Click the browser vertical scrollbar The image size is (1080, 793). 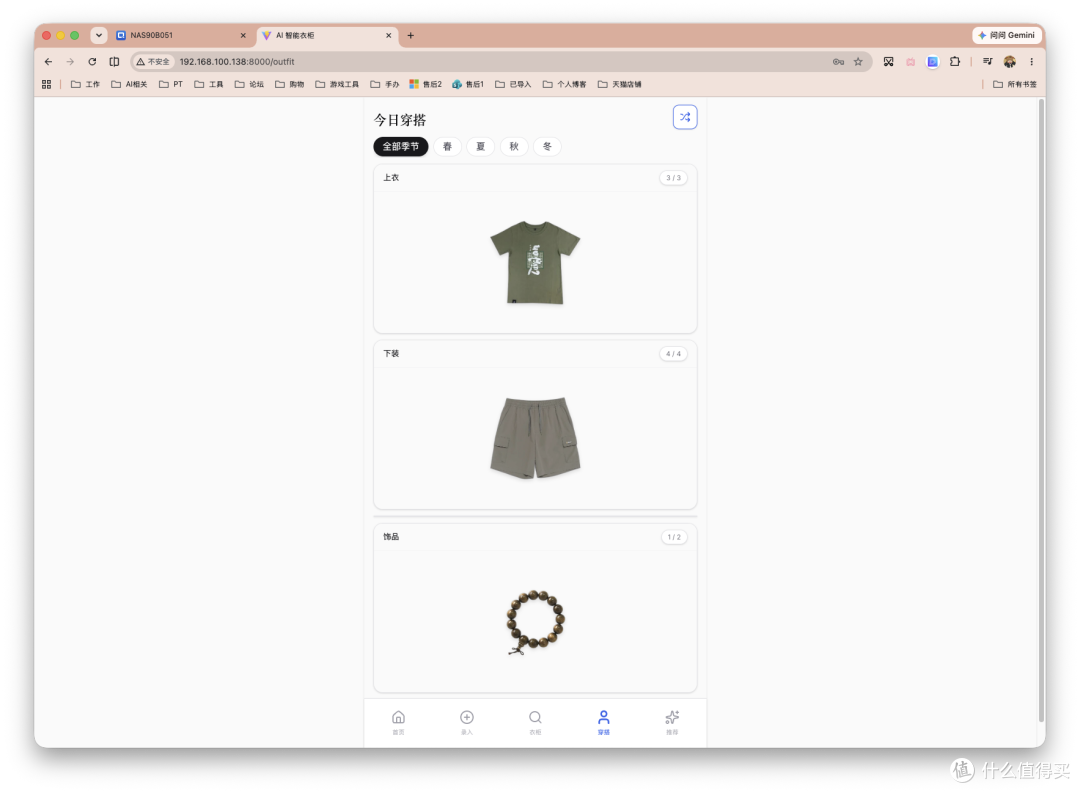pos(1041,410)
